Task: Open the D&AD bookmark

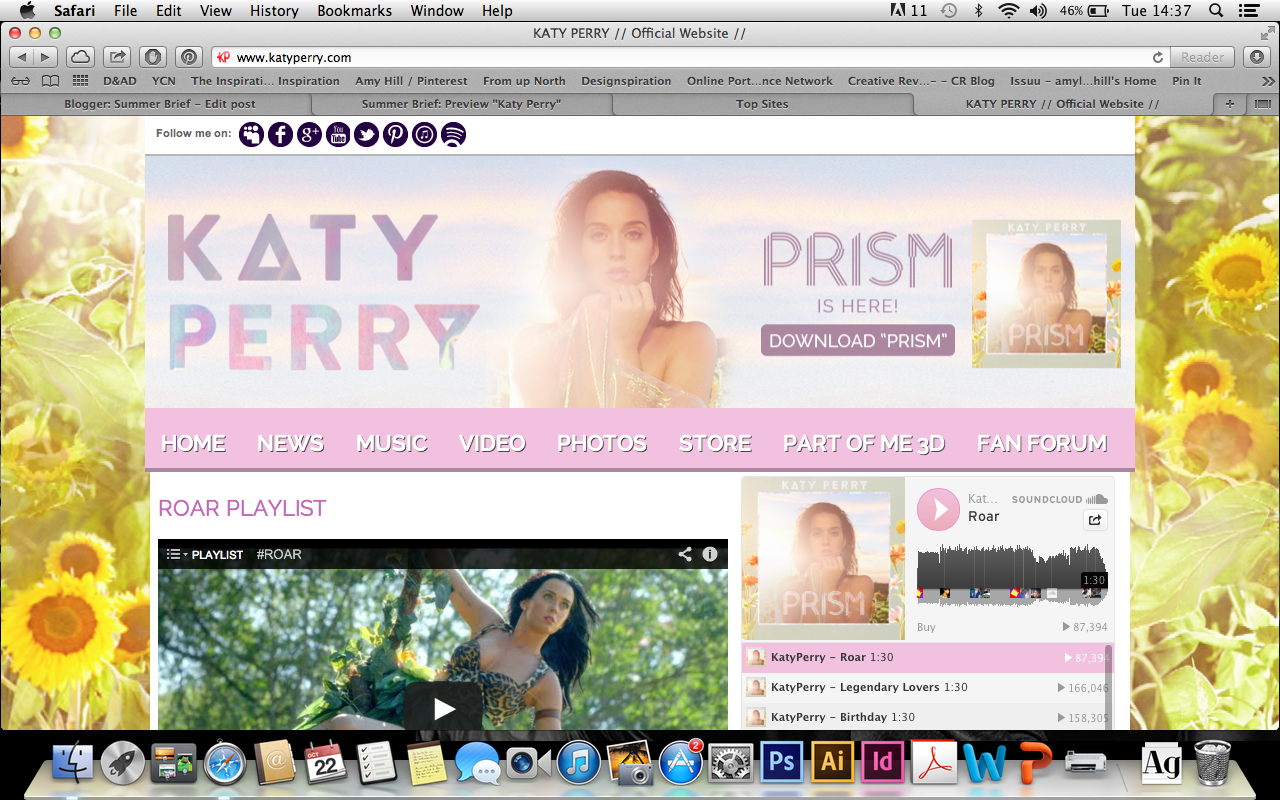Action: (x=120, y=81)
